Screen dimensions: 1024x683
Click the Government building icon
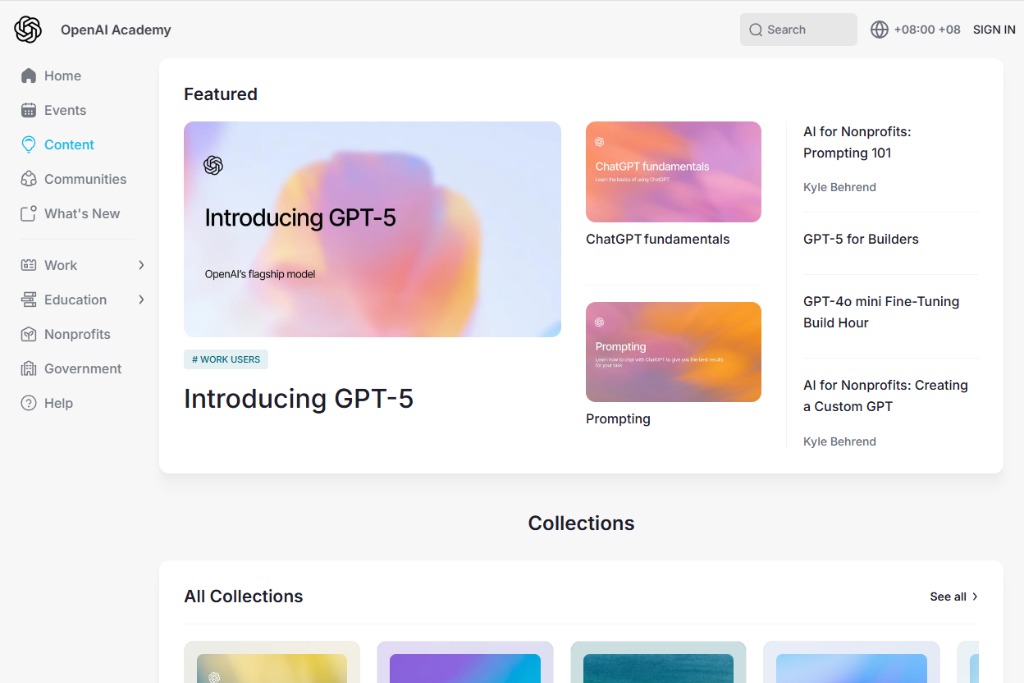(x=28, y=369)
